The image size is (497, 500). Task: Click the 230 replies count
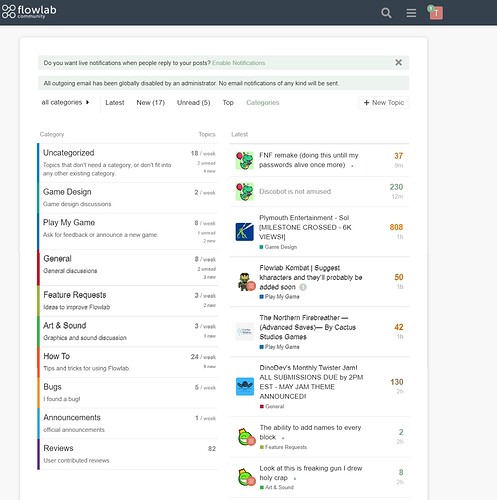tap(396, 187)
